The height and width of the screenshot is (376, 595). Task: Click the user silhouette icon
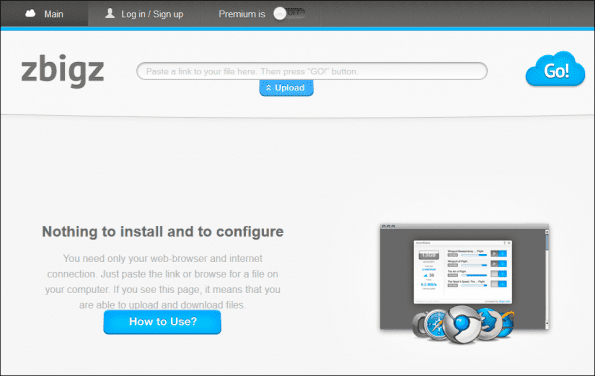tap(110, 13)
